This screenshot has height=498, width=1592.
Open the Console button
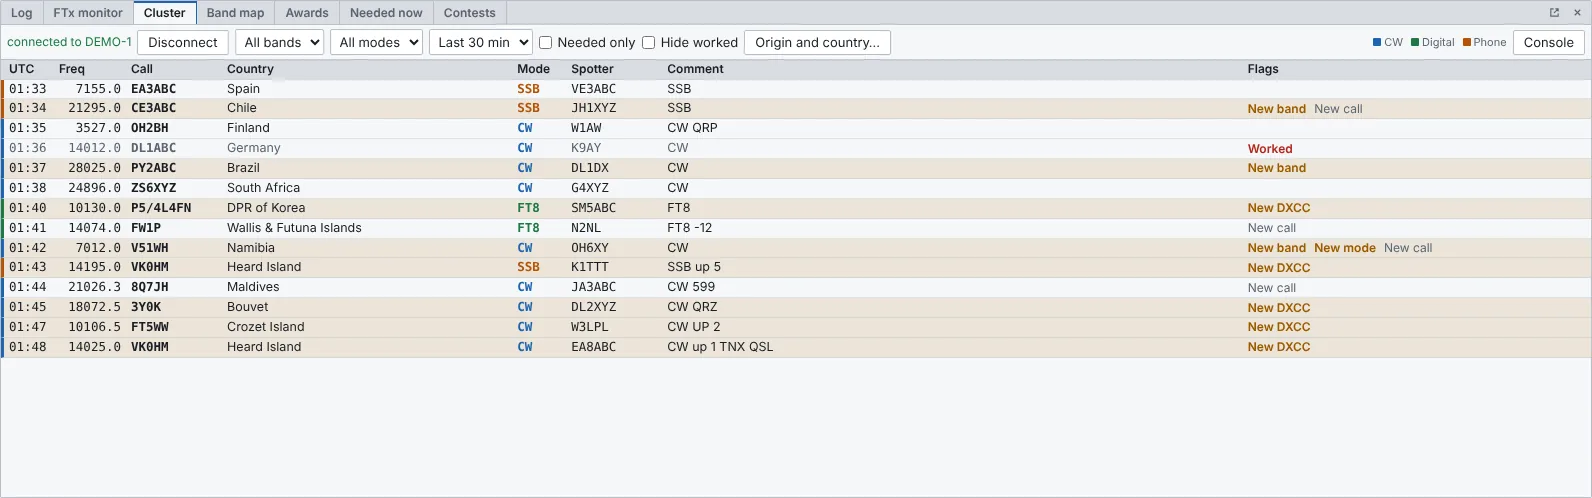tap(1549, 42)
